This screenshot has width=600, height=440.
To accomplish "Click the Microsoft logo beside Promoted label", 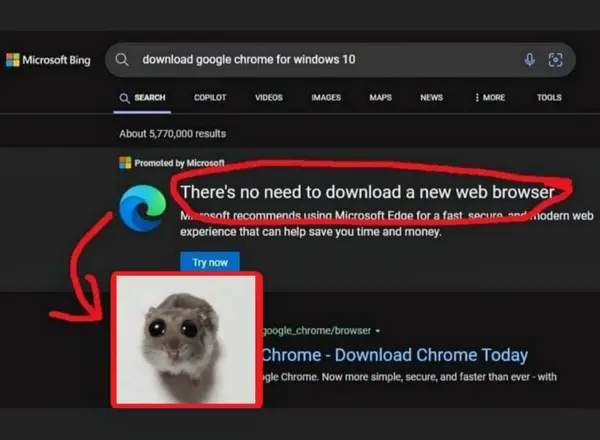I will click(125, 162).
